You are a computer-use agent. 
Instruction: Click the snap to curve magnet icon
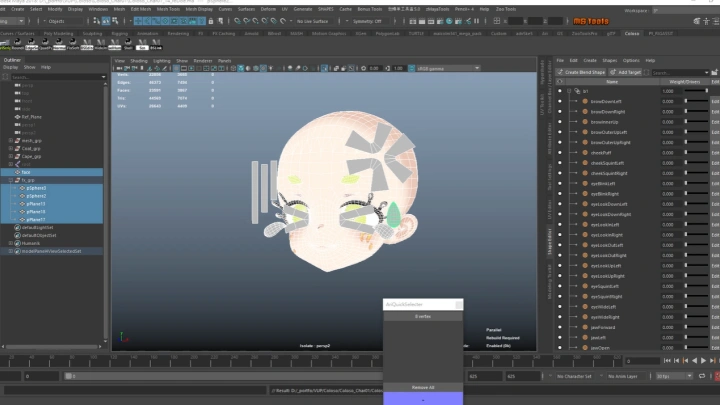point(247,21)
